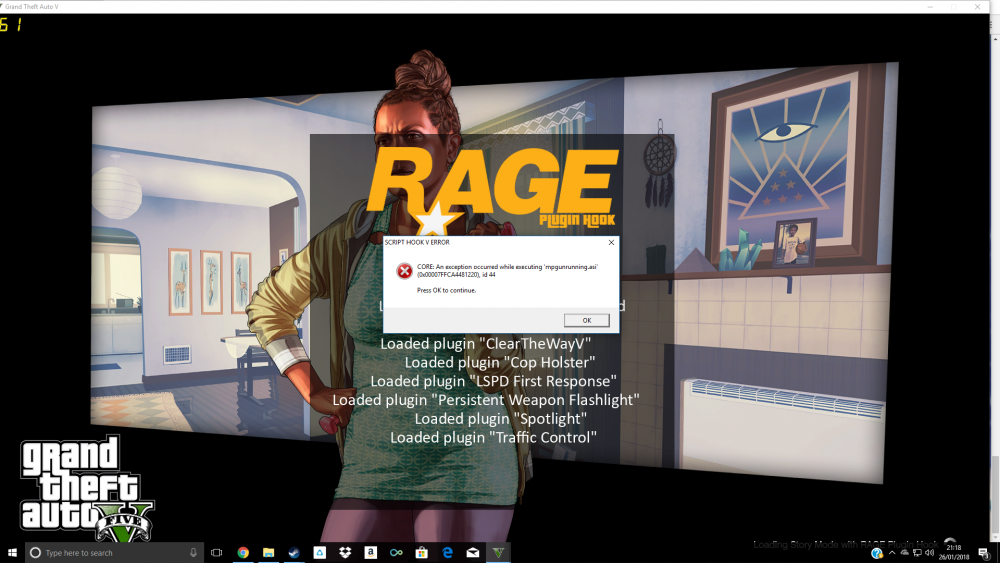Click the red error icon in the dialog
1000x563 pixels.
click(404, 271)
